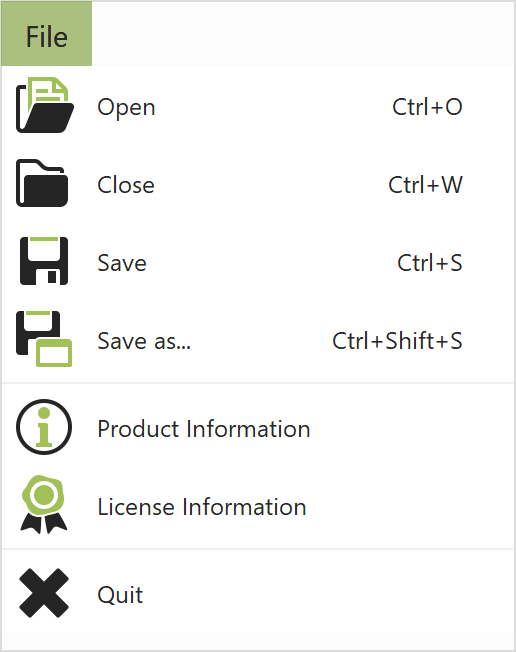Click the closed folder icon
The image size is (516, 652).
[x=42, y=183]
